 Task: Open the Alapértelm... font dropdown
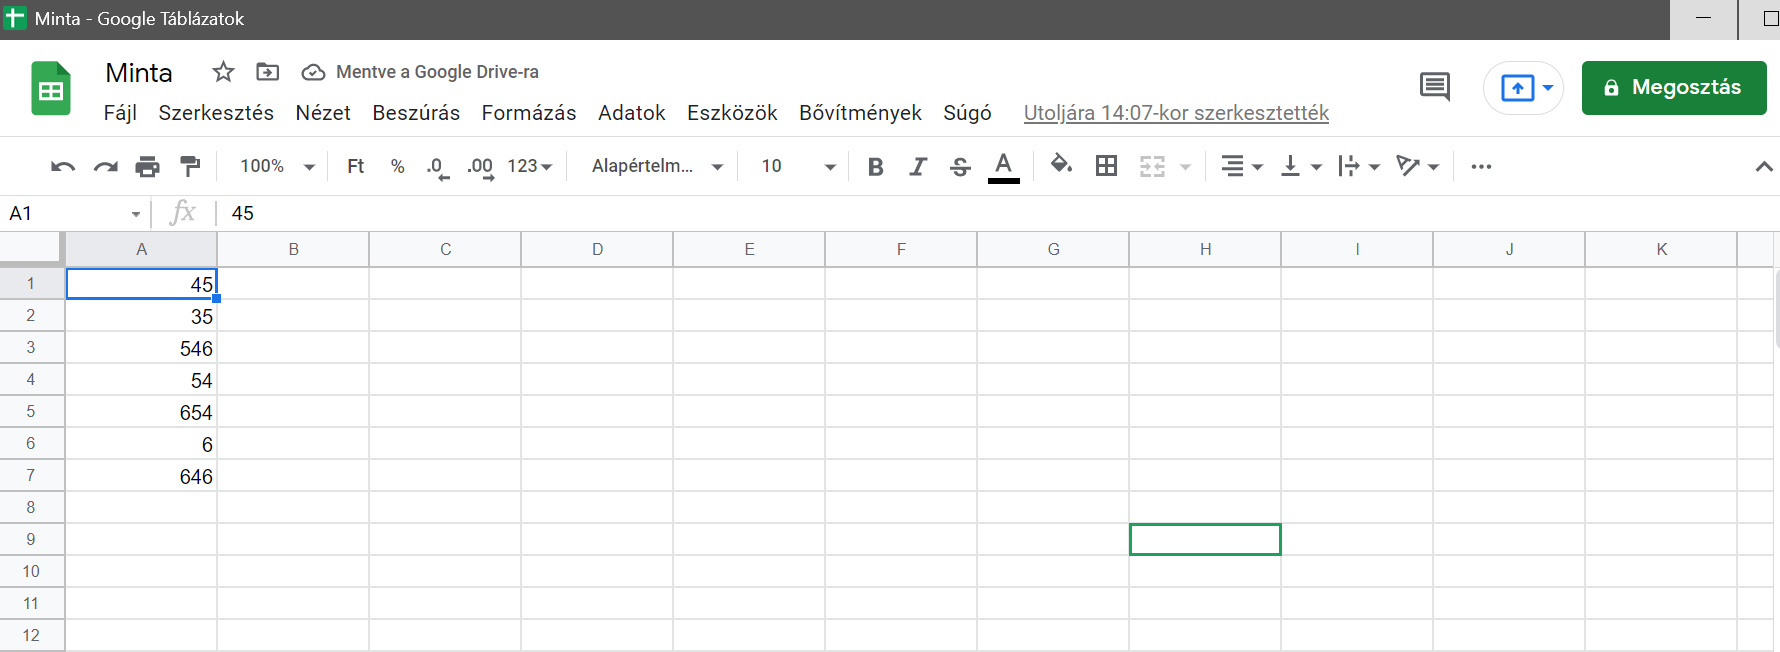tap(657, 166)
